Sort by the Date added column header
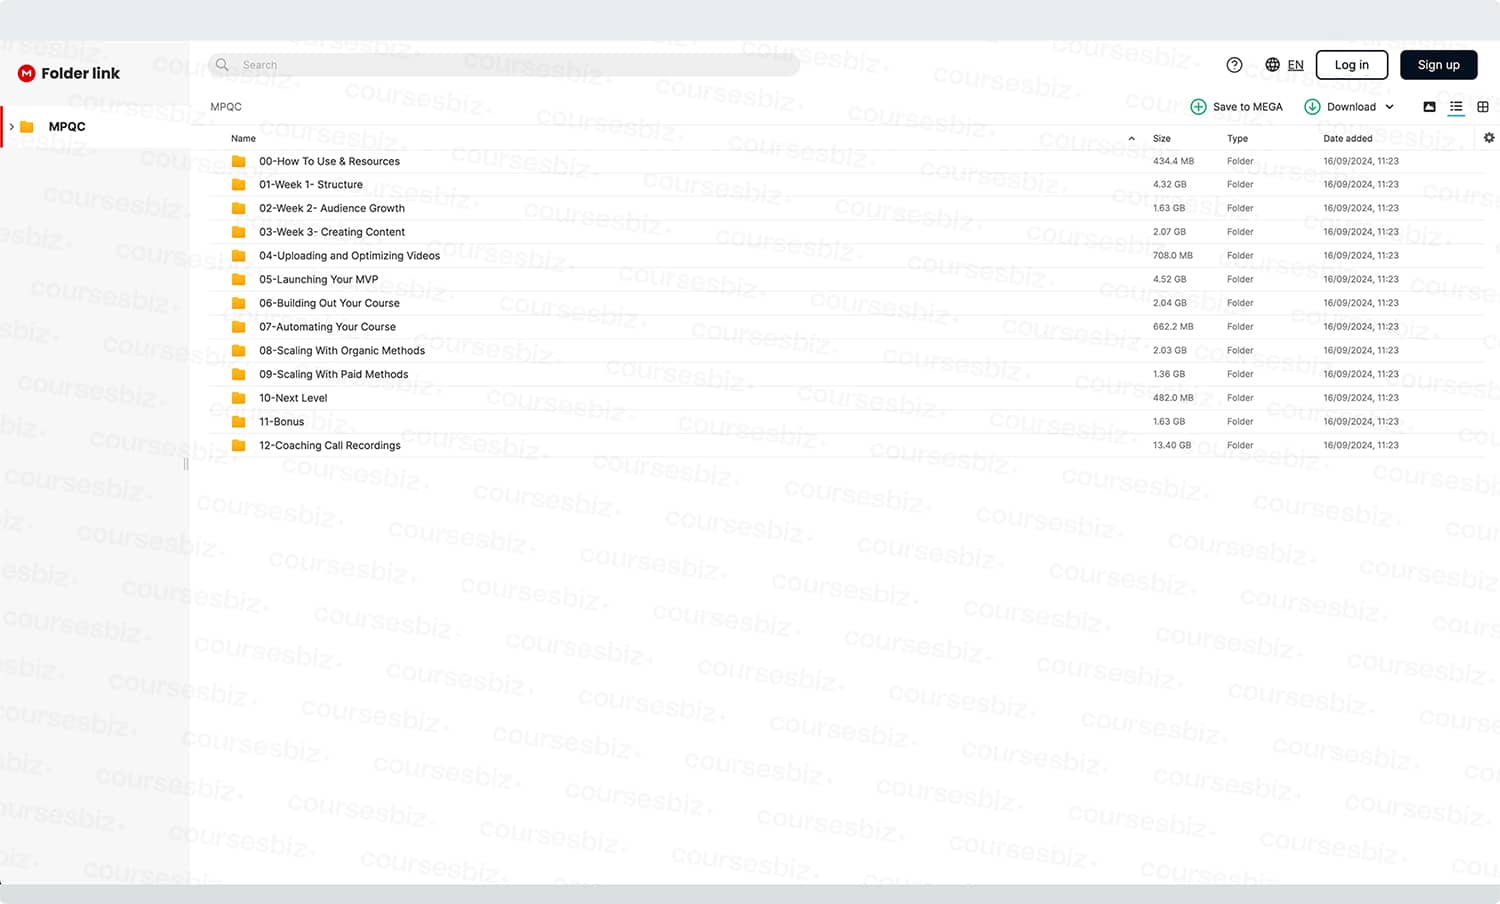 coord(1347,138)
